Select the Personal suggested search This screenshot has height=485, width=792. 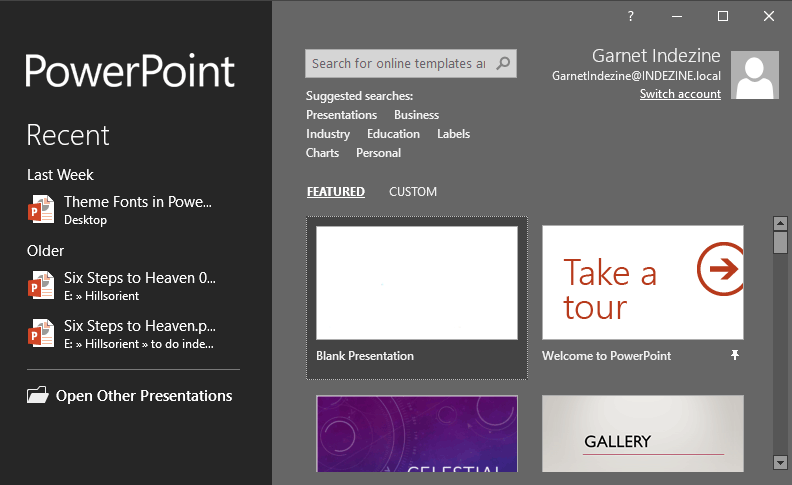click(x=378, y=153)
